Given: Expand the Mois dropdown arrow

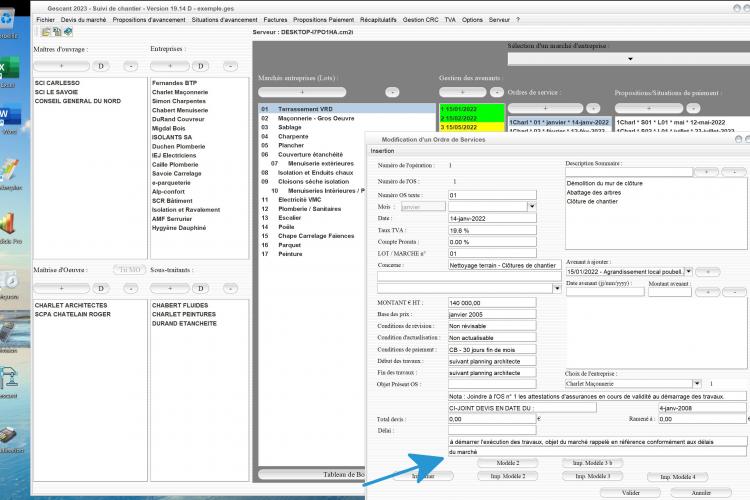Looking at the screenshot, I should click(532, 206).
